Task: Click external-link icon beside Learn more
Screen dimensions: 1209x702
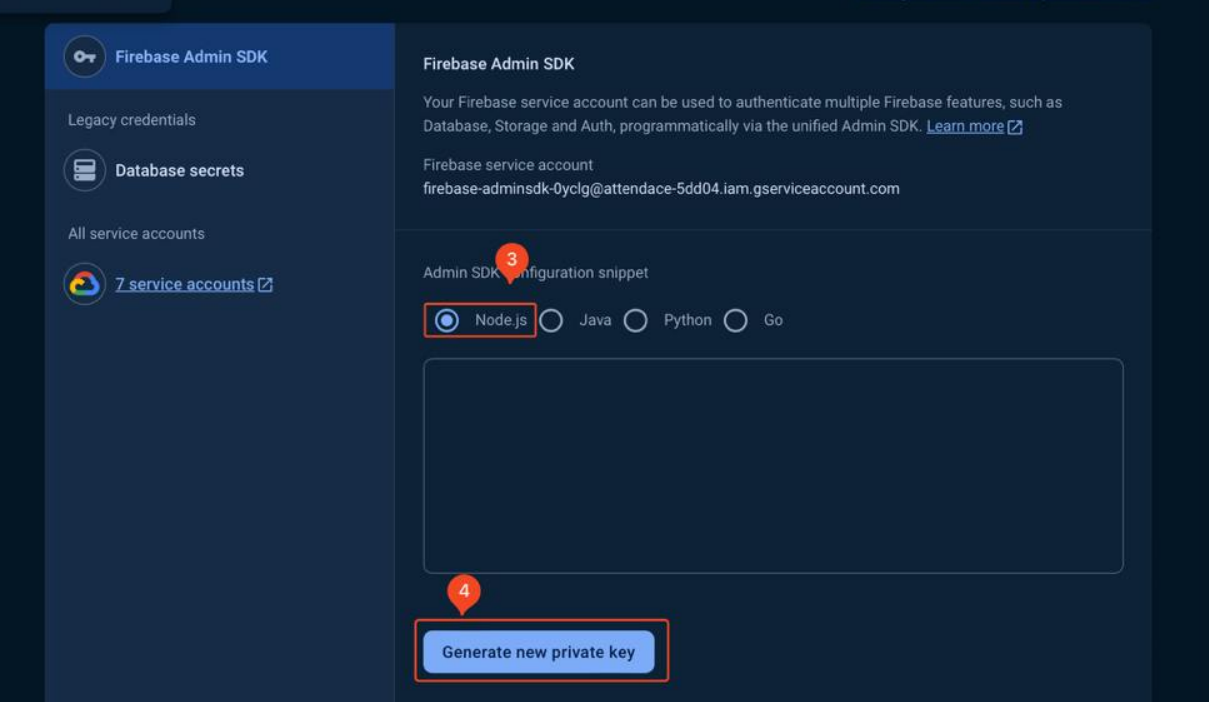Action: (1015, 127)
